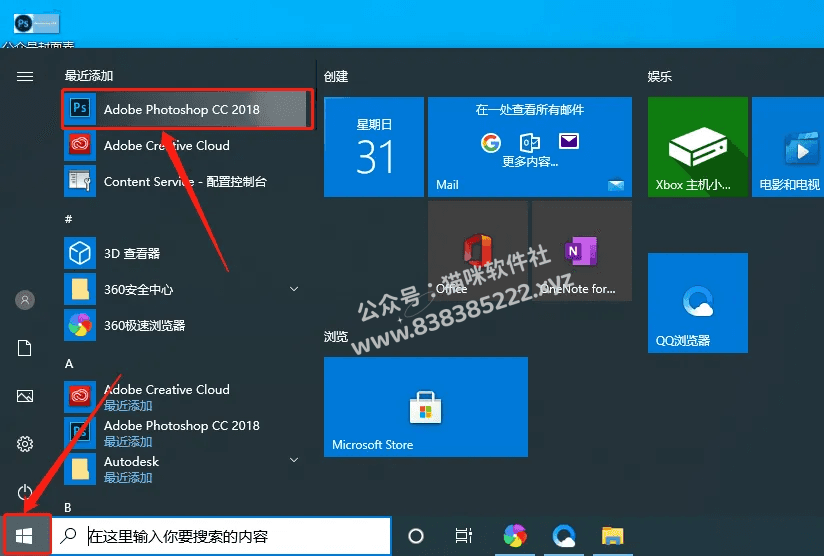This screenshot has height=556, width=824.
Task: Open the Autodesk folder entry
Action: pyautogui.click(x=188, y=469)
